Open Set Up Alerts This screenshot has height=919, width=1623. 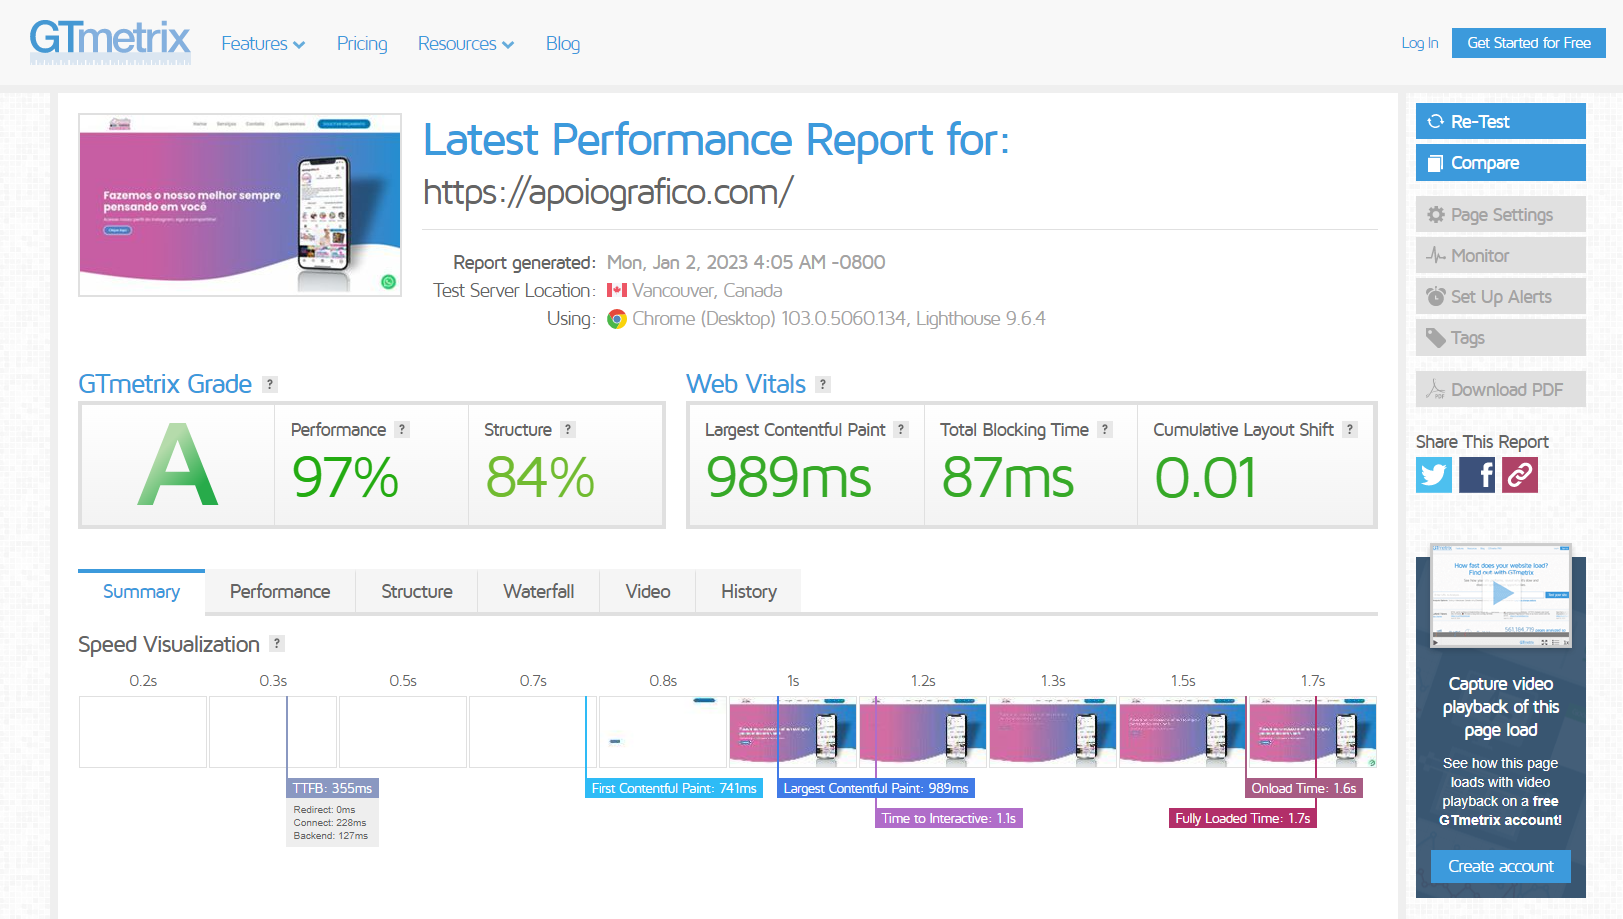coord(1501,296)
